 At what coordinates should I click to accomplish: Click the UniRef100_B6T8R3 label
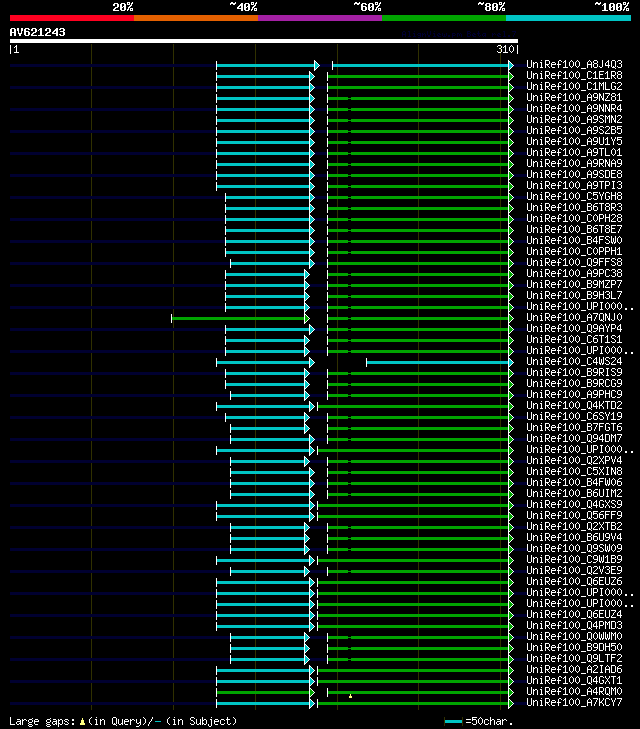click(x=574, y=207)
